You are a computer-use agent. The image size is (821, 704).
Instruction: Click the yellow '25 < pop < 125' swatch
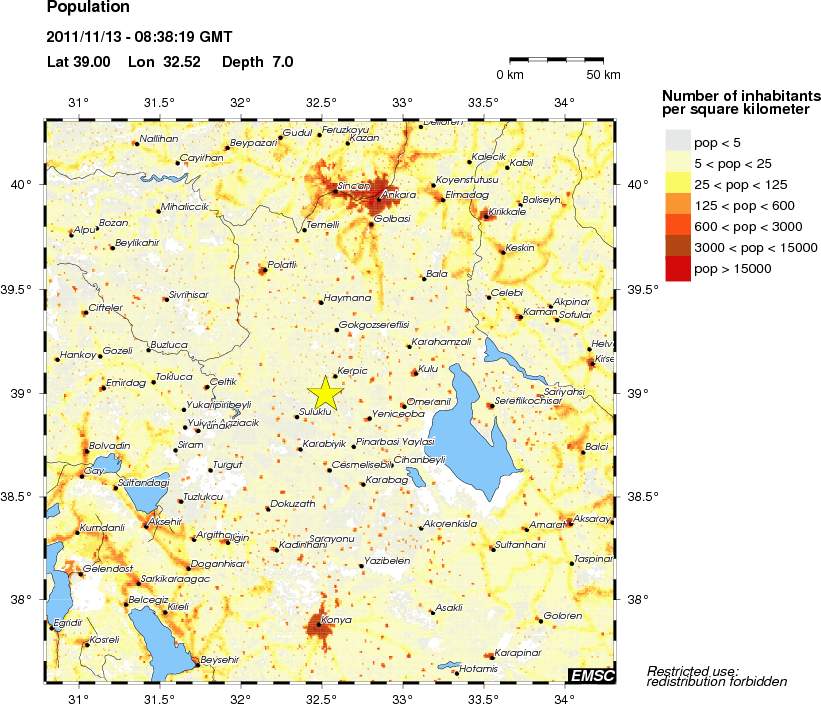(678, 183)
